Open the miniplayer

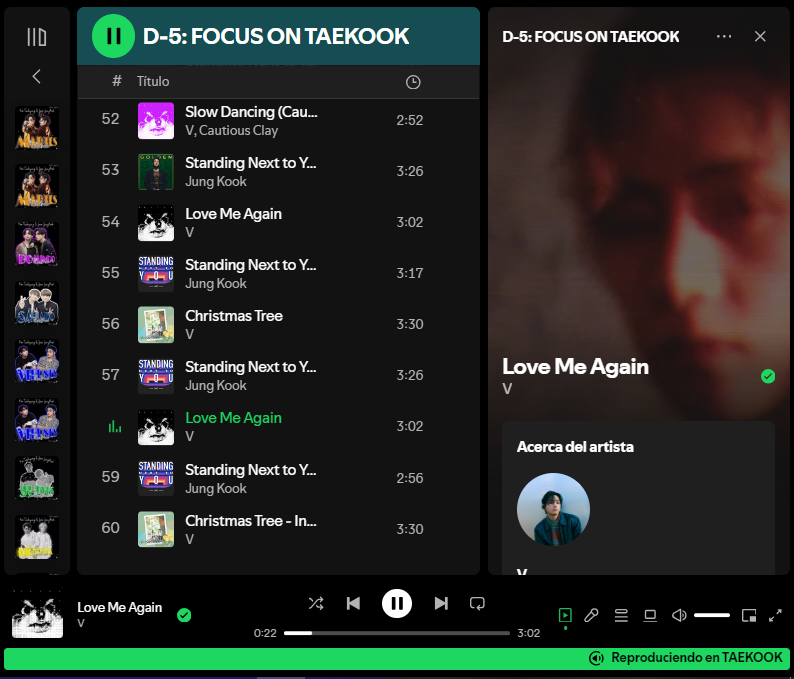coord(748,615)
